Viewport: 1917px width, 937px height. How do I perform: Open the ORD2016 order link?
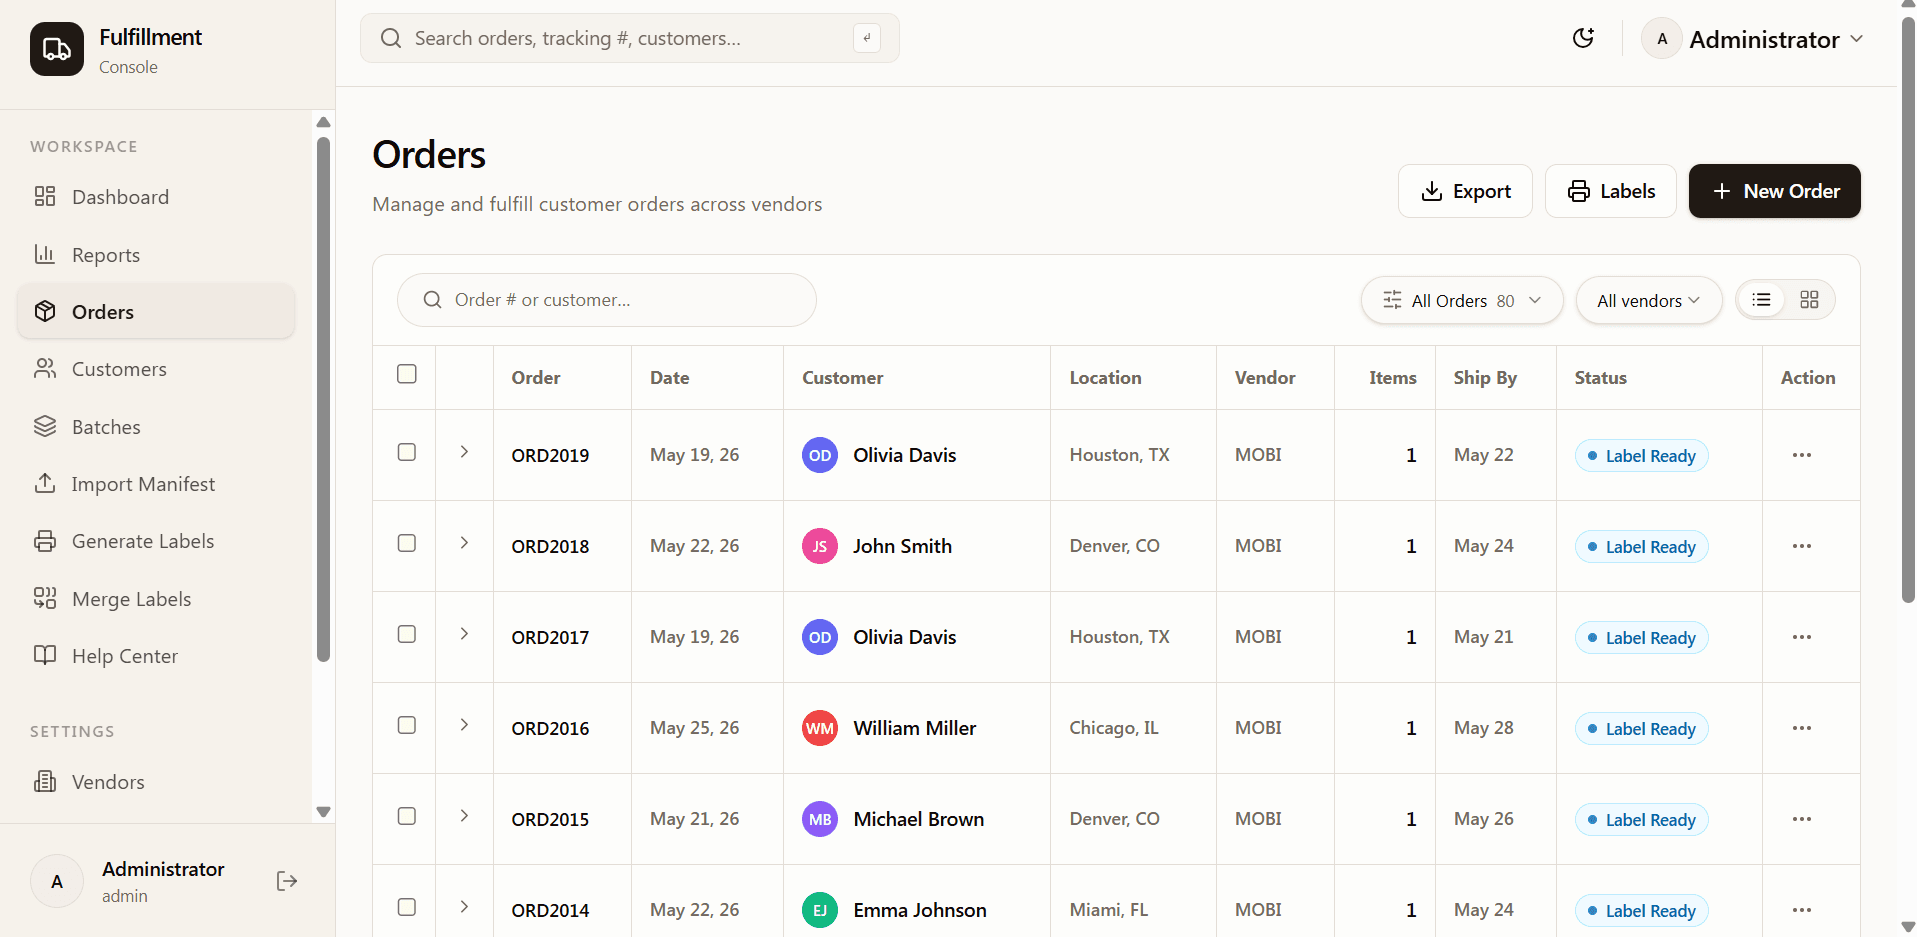(550, 729)
